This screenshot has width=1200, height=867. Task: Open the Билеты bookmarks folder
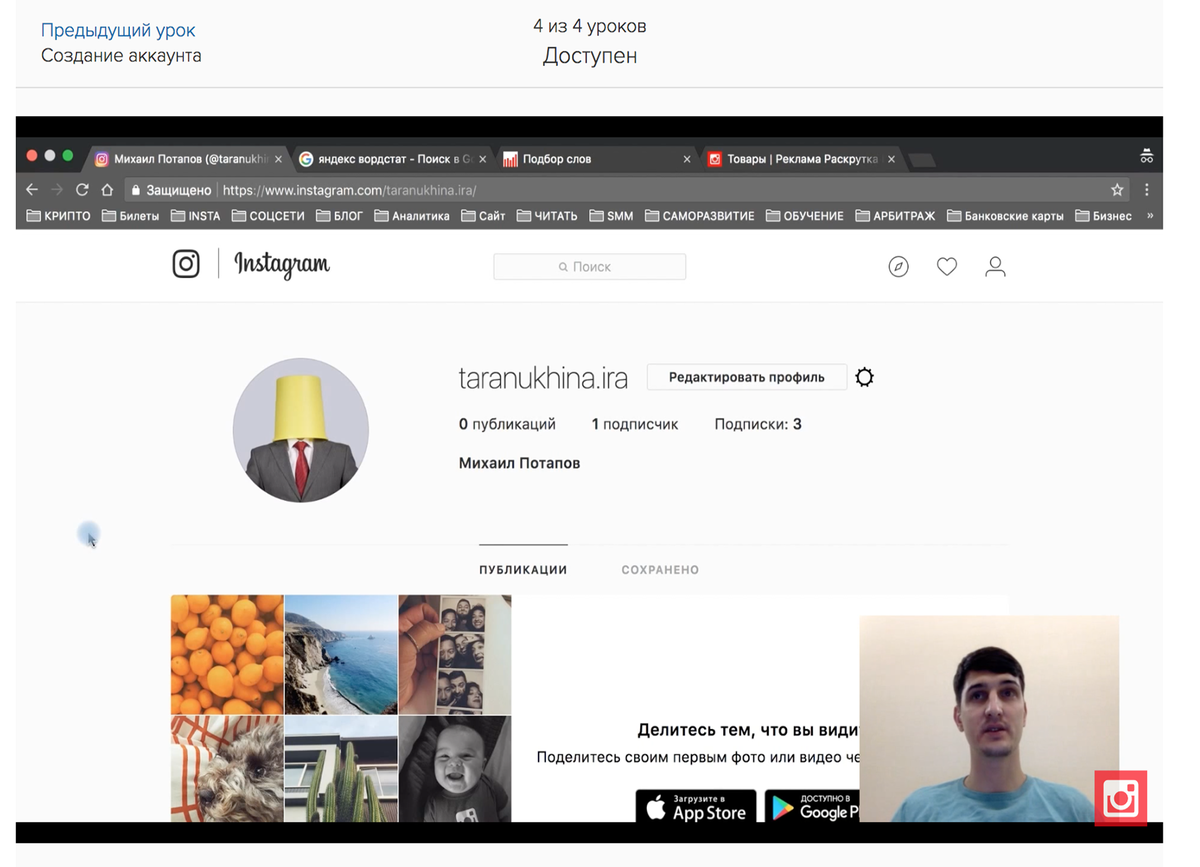[x=131, y=216]
